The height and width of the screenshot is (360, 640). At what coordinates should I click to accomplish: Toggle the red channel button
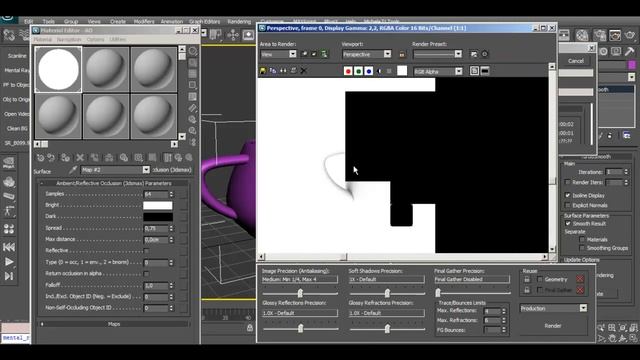(x=348, y=71)
